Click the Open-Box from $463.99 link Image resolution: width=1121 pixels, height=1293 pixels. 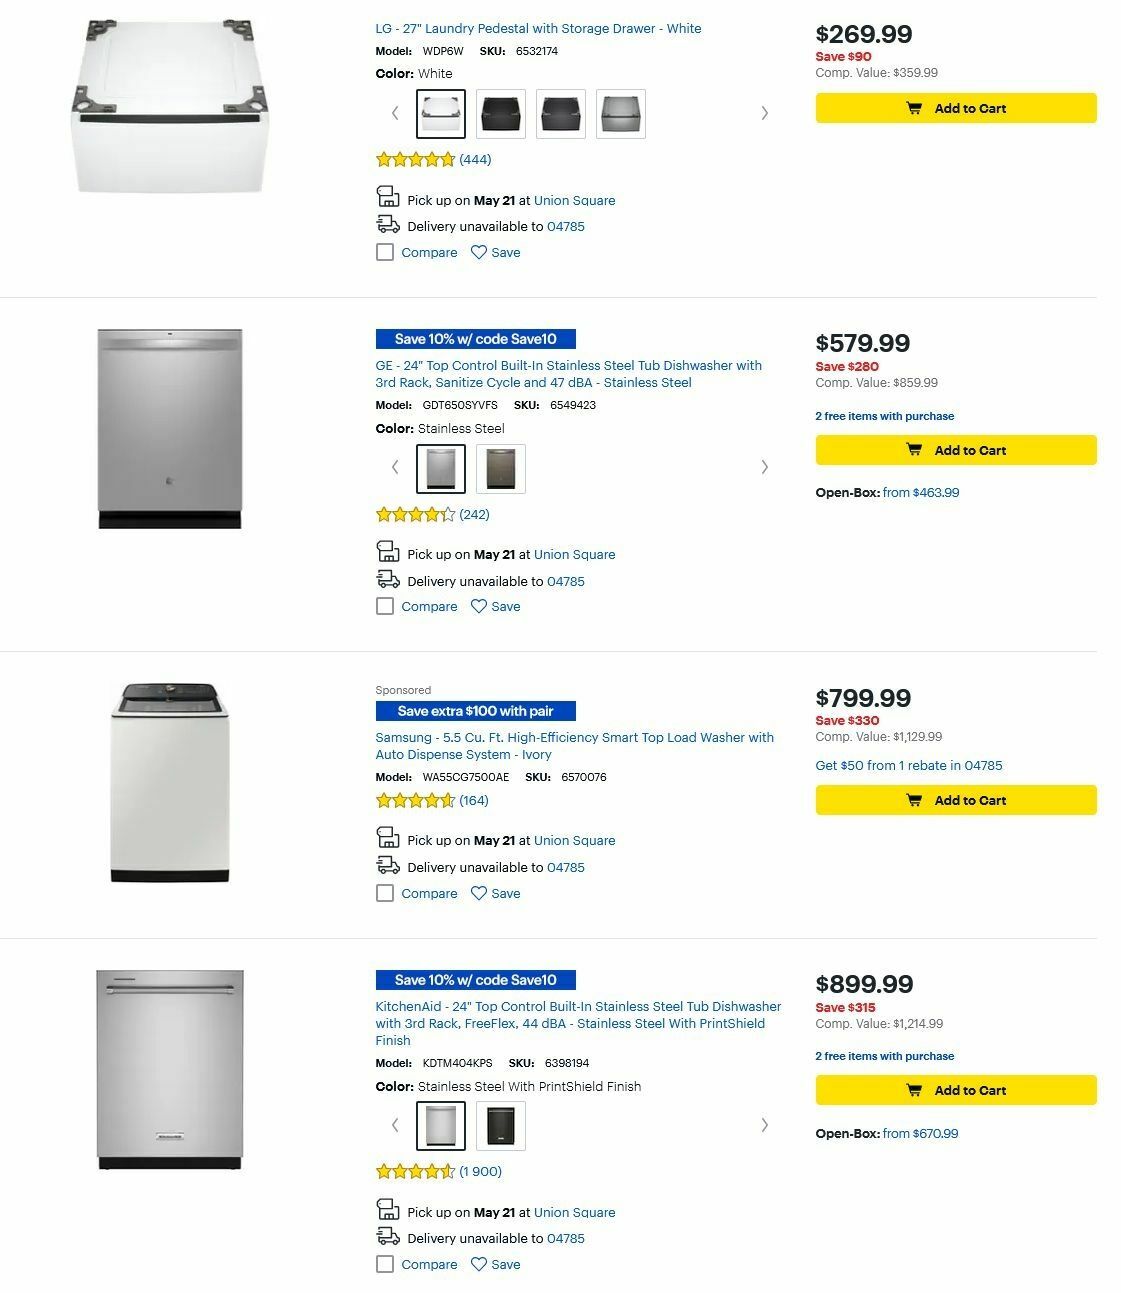[x=922, y=492]
